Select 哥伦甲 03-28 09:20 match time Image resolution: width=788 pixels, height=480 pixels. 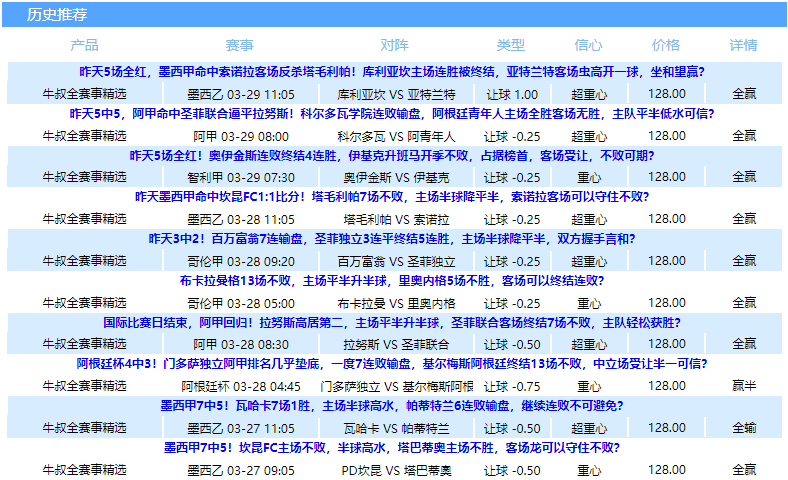(x=241, y=261)
